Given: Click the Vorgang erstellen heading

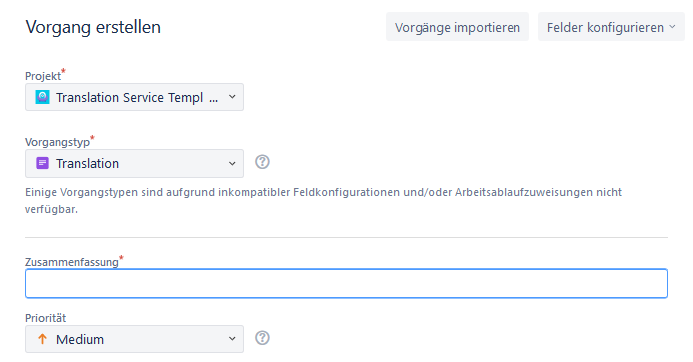Looking at the screenshot, I should (93, 27).
